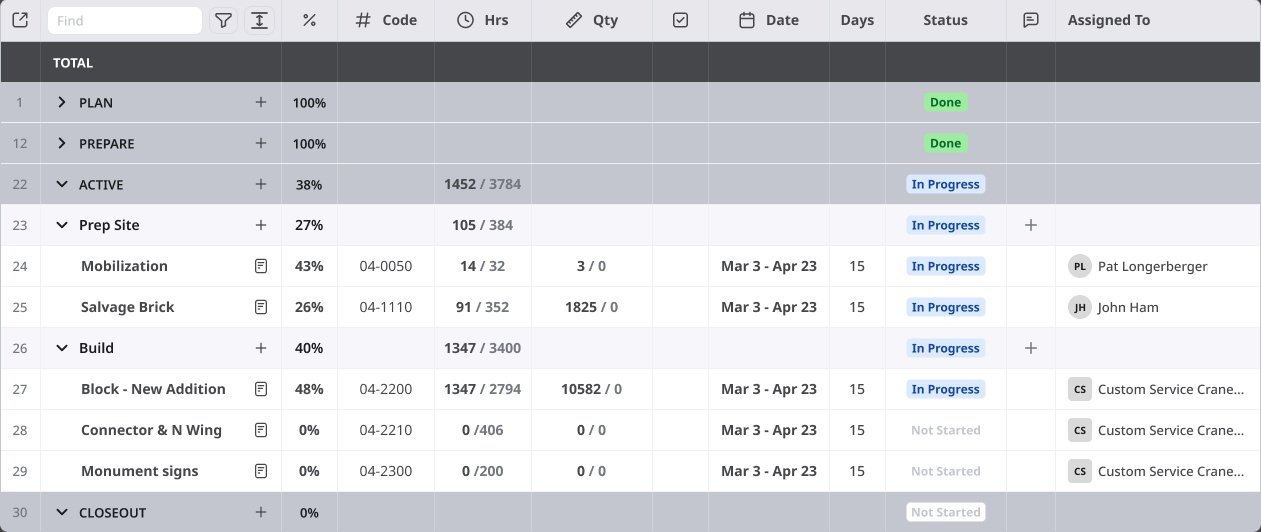The width and height of the screenshot is (1261, 532).
Task: Toggle the collapse rows height icon
Action: point(259,20)
